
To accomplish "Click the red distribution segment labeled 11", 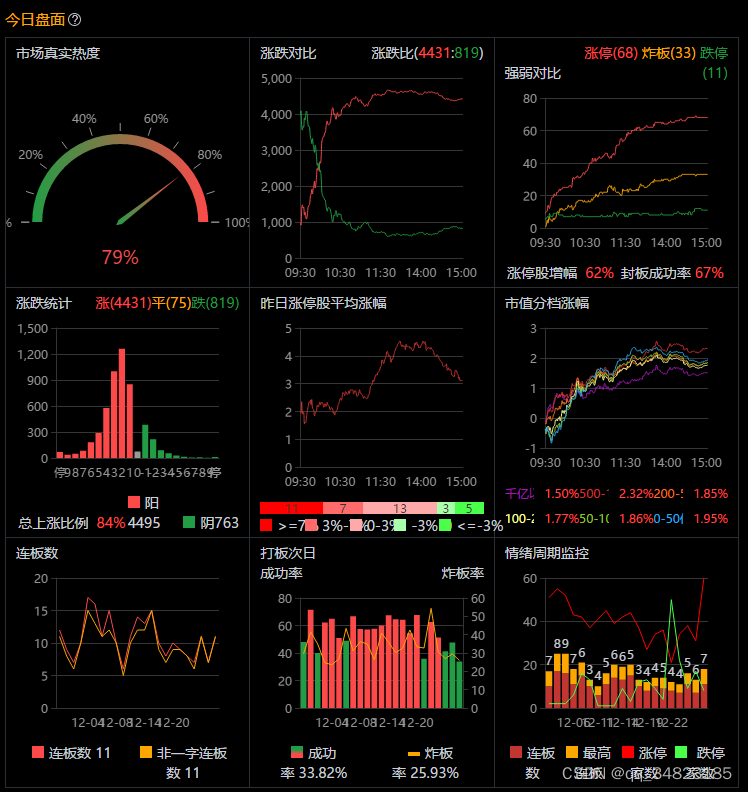I will click(x=291, y=508).
